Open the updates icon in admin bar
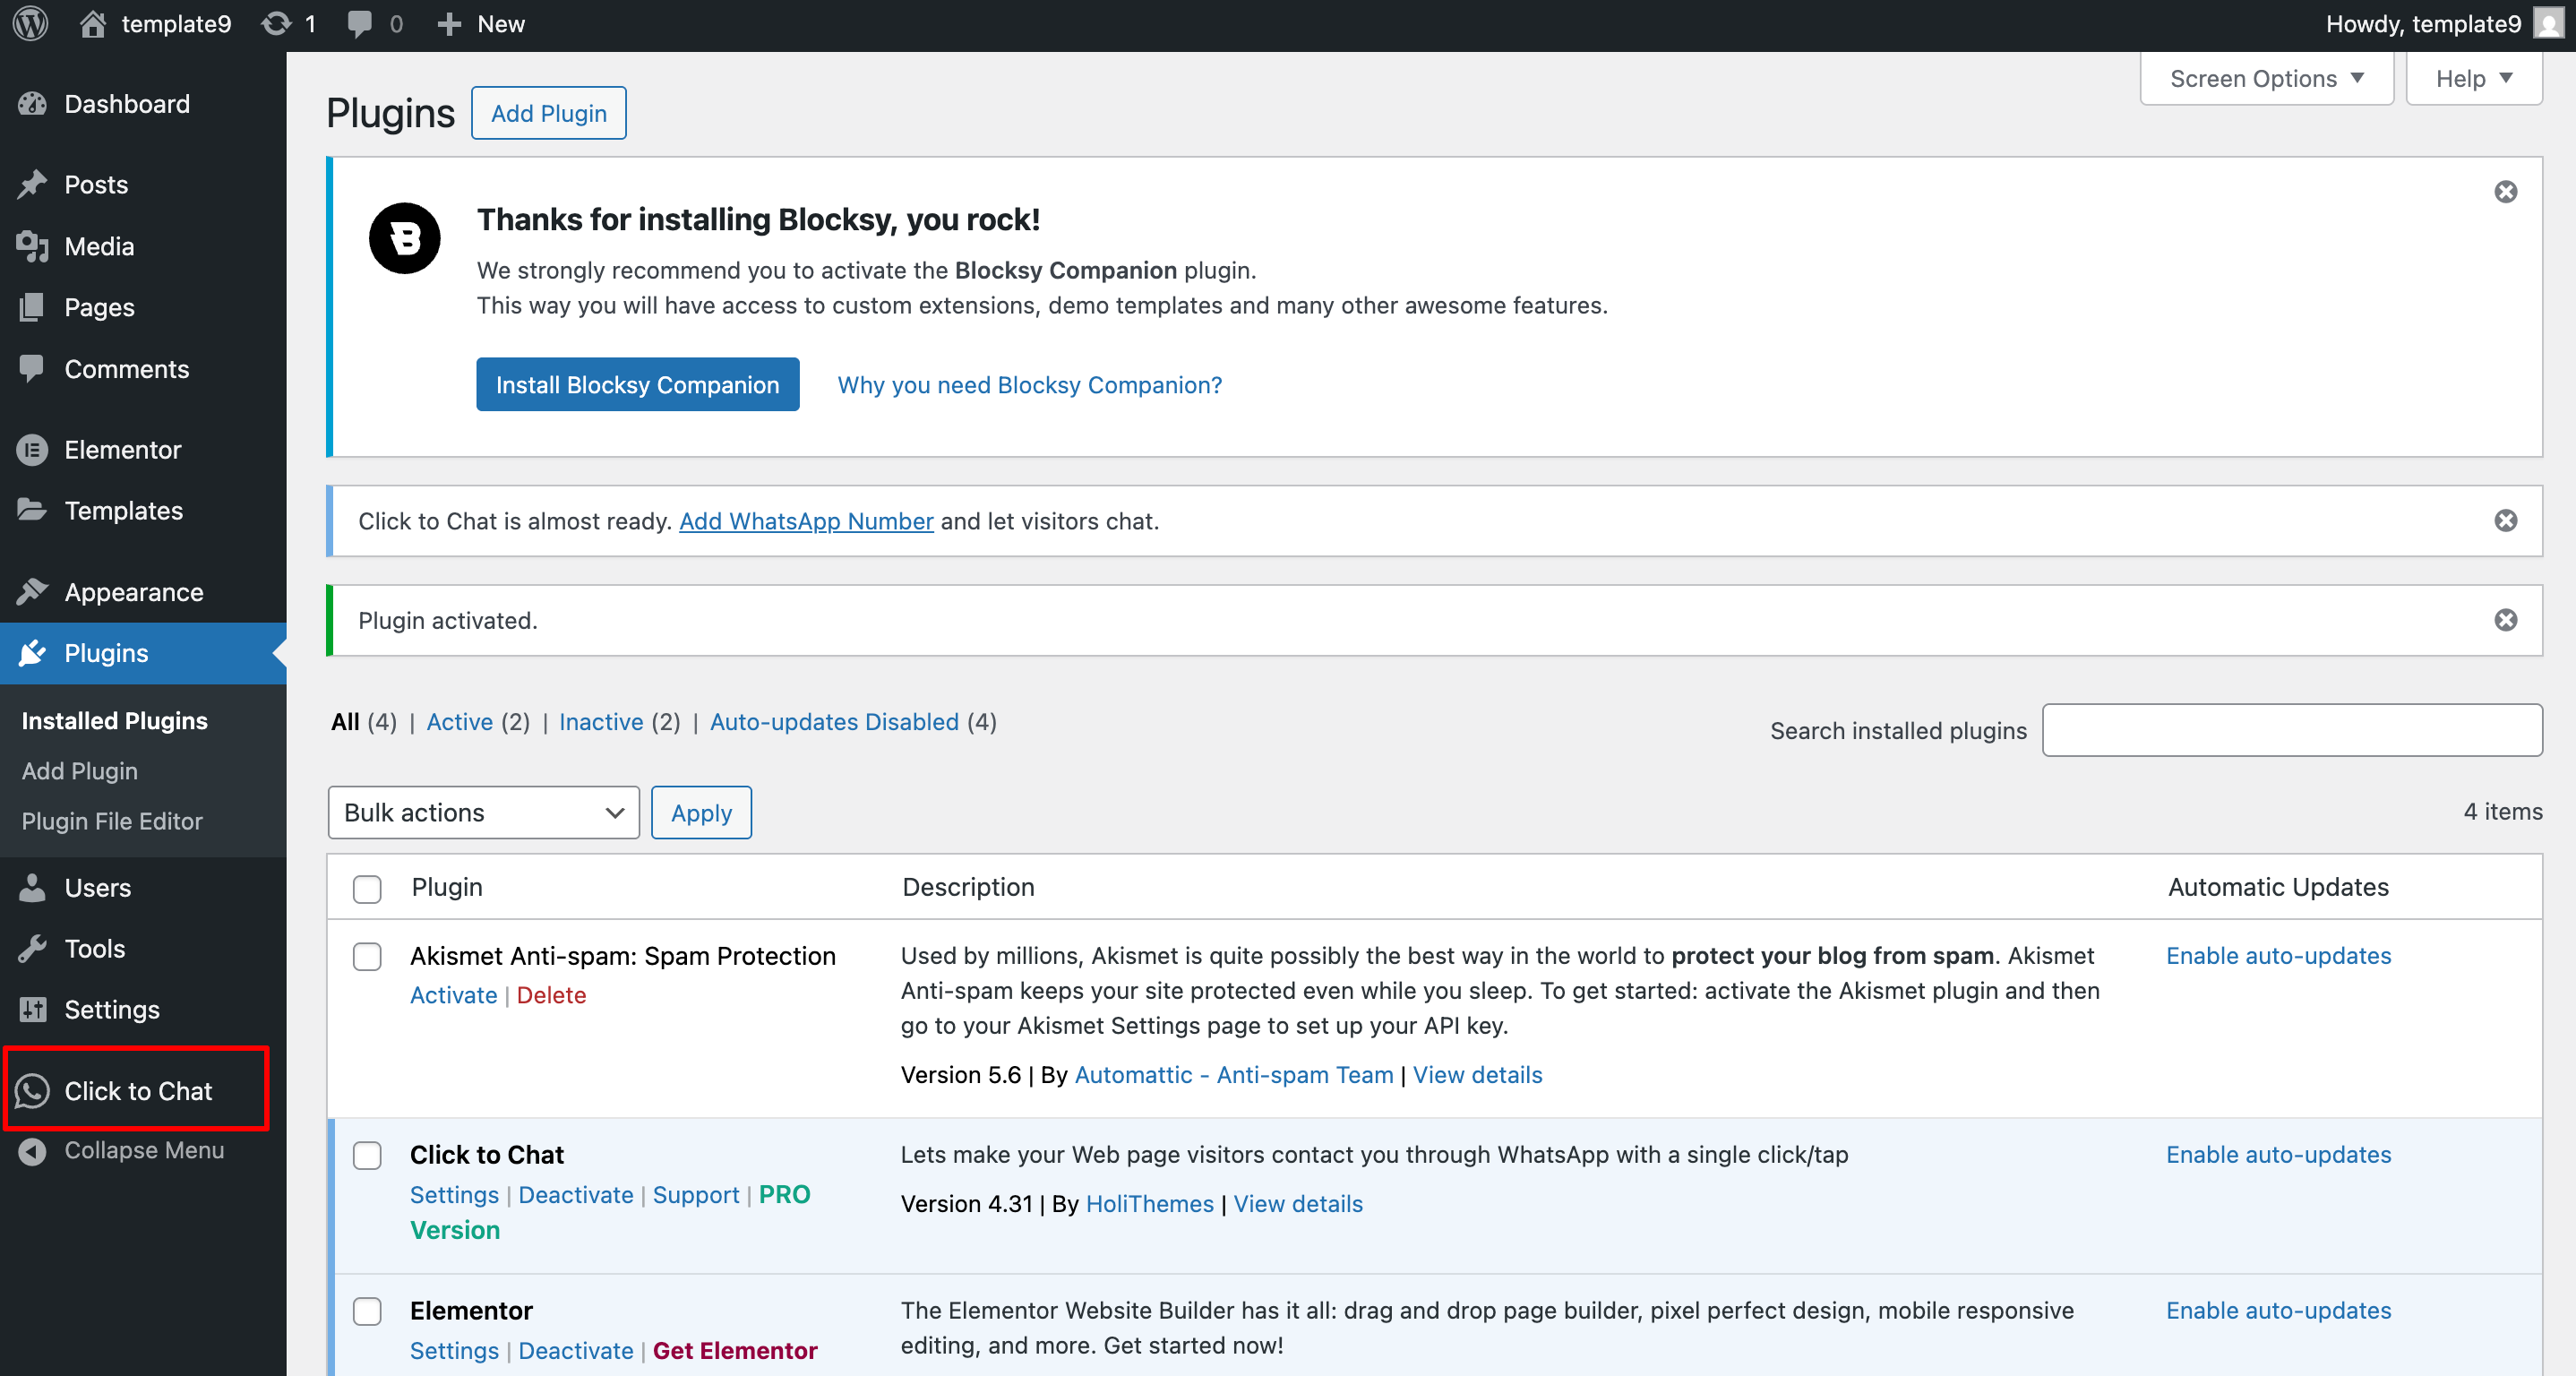The height and width of the screenshot is (1376, 2576). (277, 24)
